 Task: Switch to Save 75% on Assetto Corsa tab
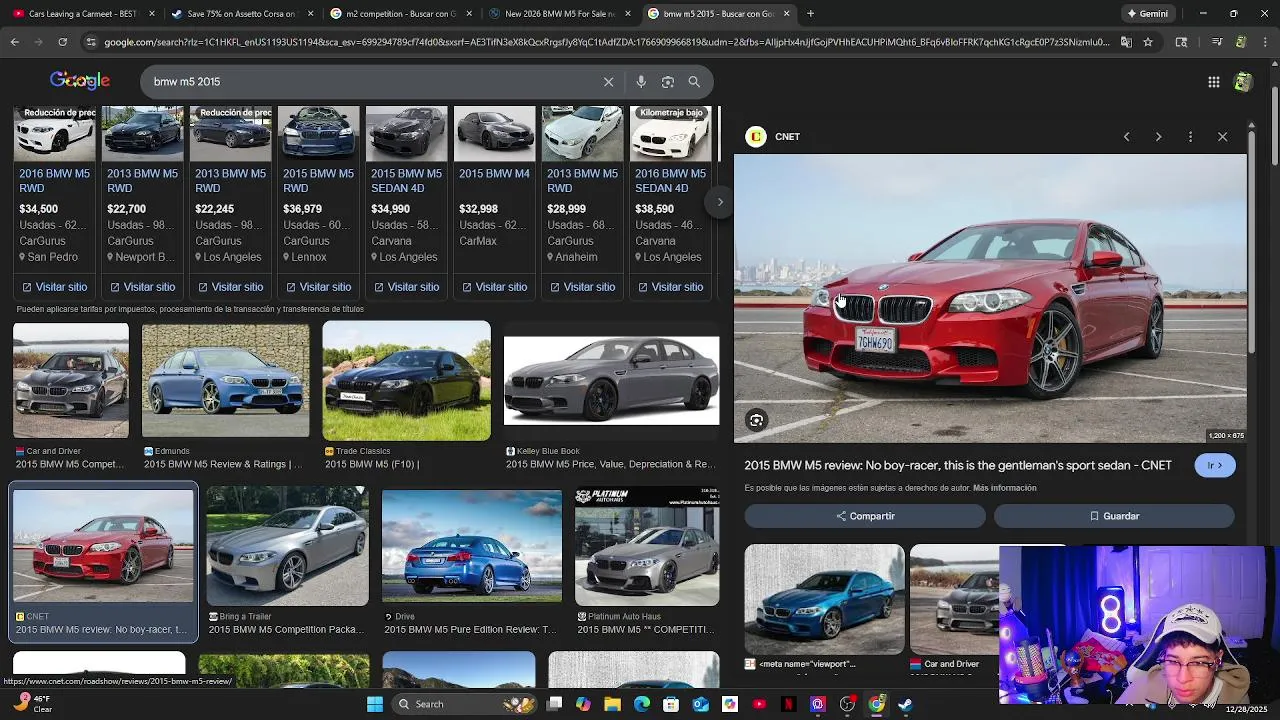point(241,14)
